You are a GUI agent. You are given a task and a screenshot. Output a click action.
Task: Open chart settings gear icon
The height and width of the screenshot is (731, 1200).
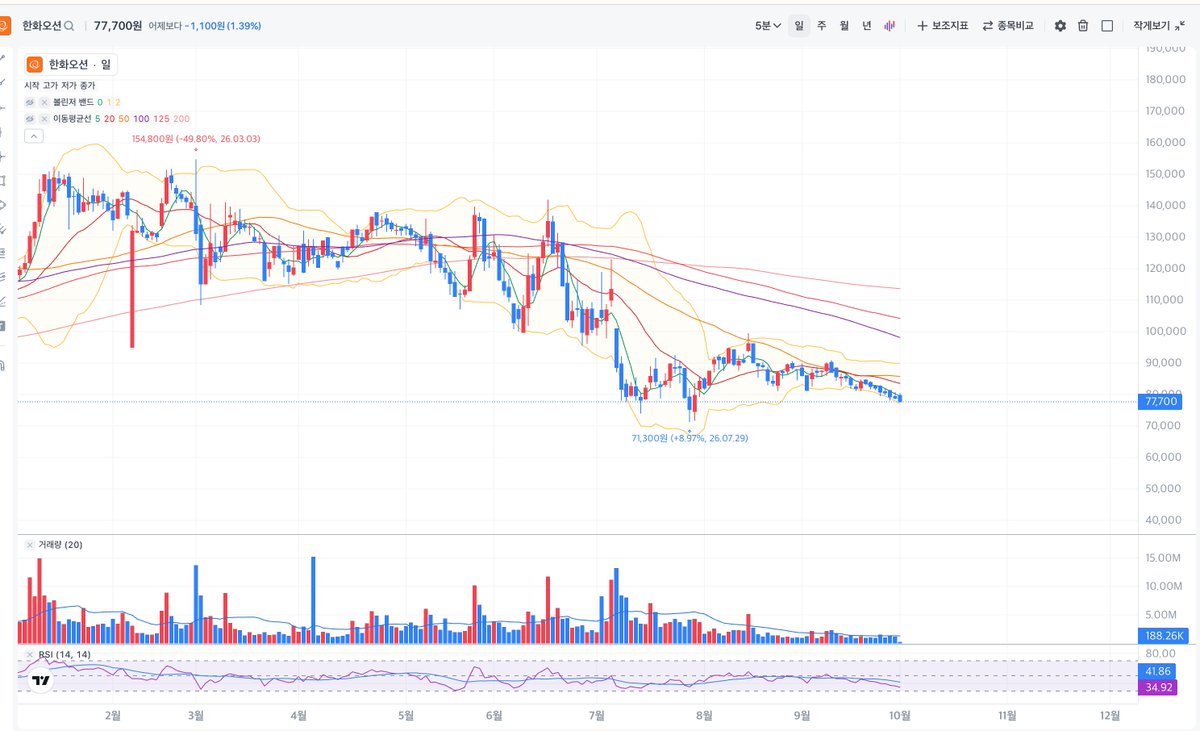pyautogui.click(x=1060, y=25)
